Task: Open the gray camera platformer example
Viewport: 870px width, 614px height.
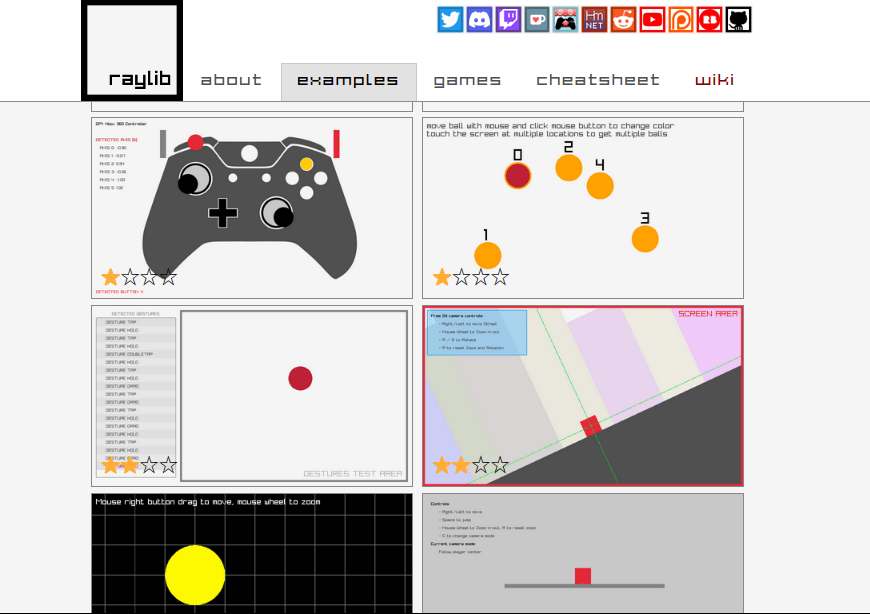Action: [583, 553]
